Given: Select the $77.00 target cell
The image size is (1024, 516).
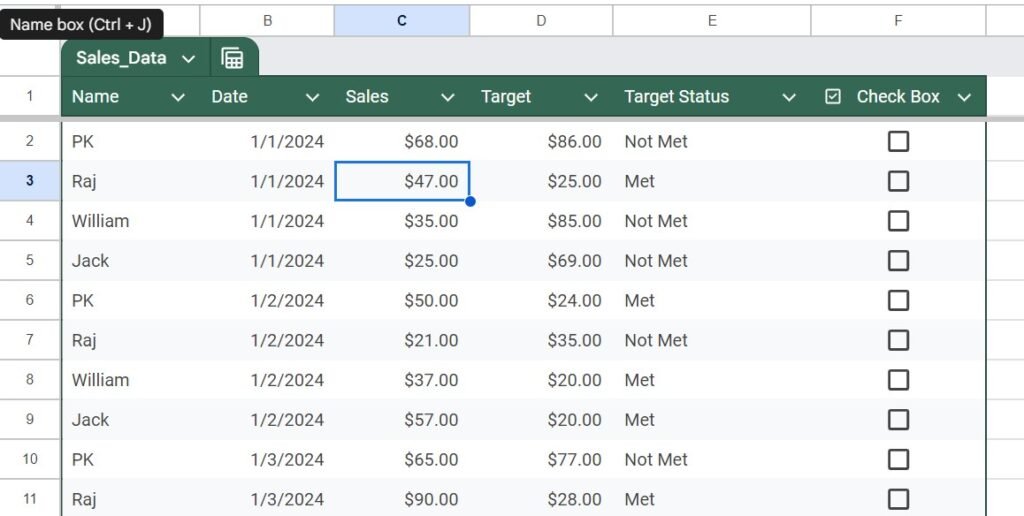Looking at the screenshot, I should 541,459.
